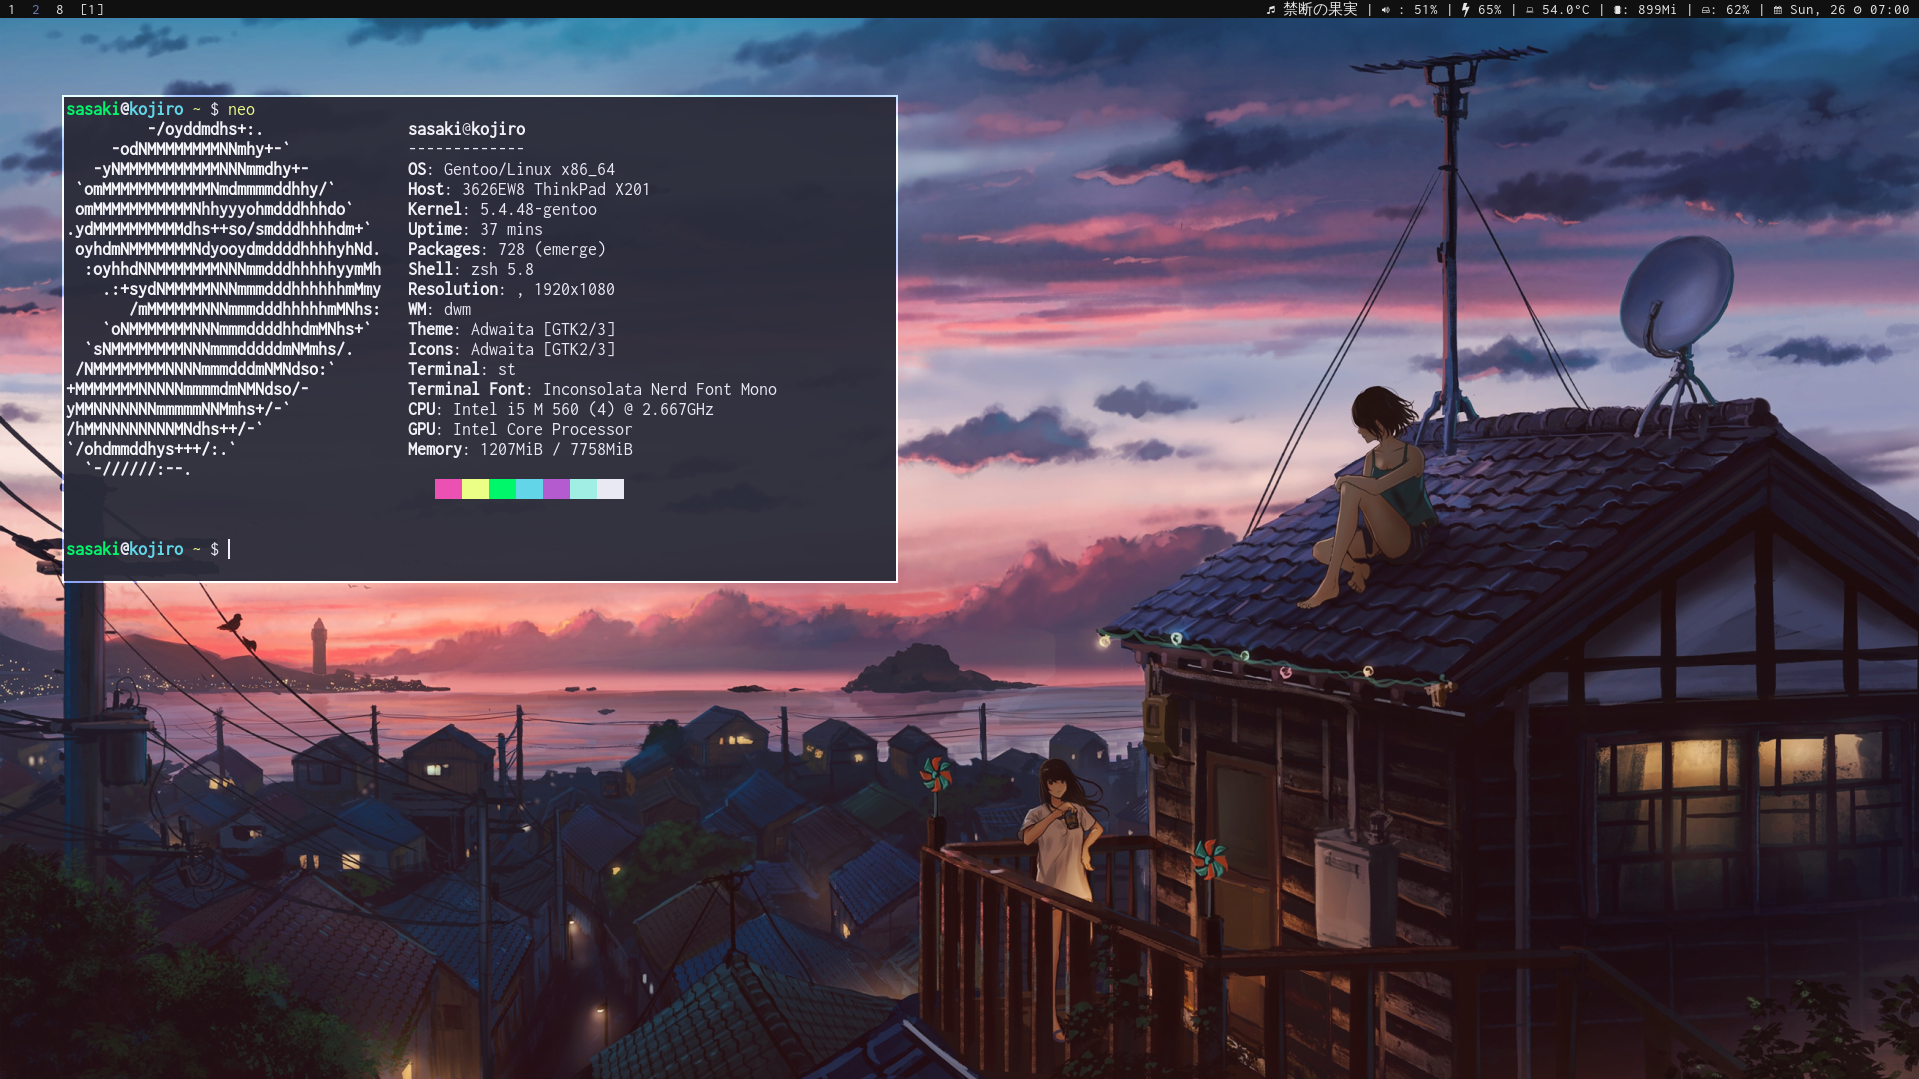The height and width of the screenshot is (1079, 1919).
Task: Click the sky blue color block in terminal
Action: (x=529, y=489)
